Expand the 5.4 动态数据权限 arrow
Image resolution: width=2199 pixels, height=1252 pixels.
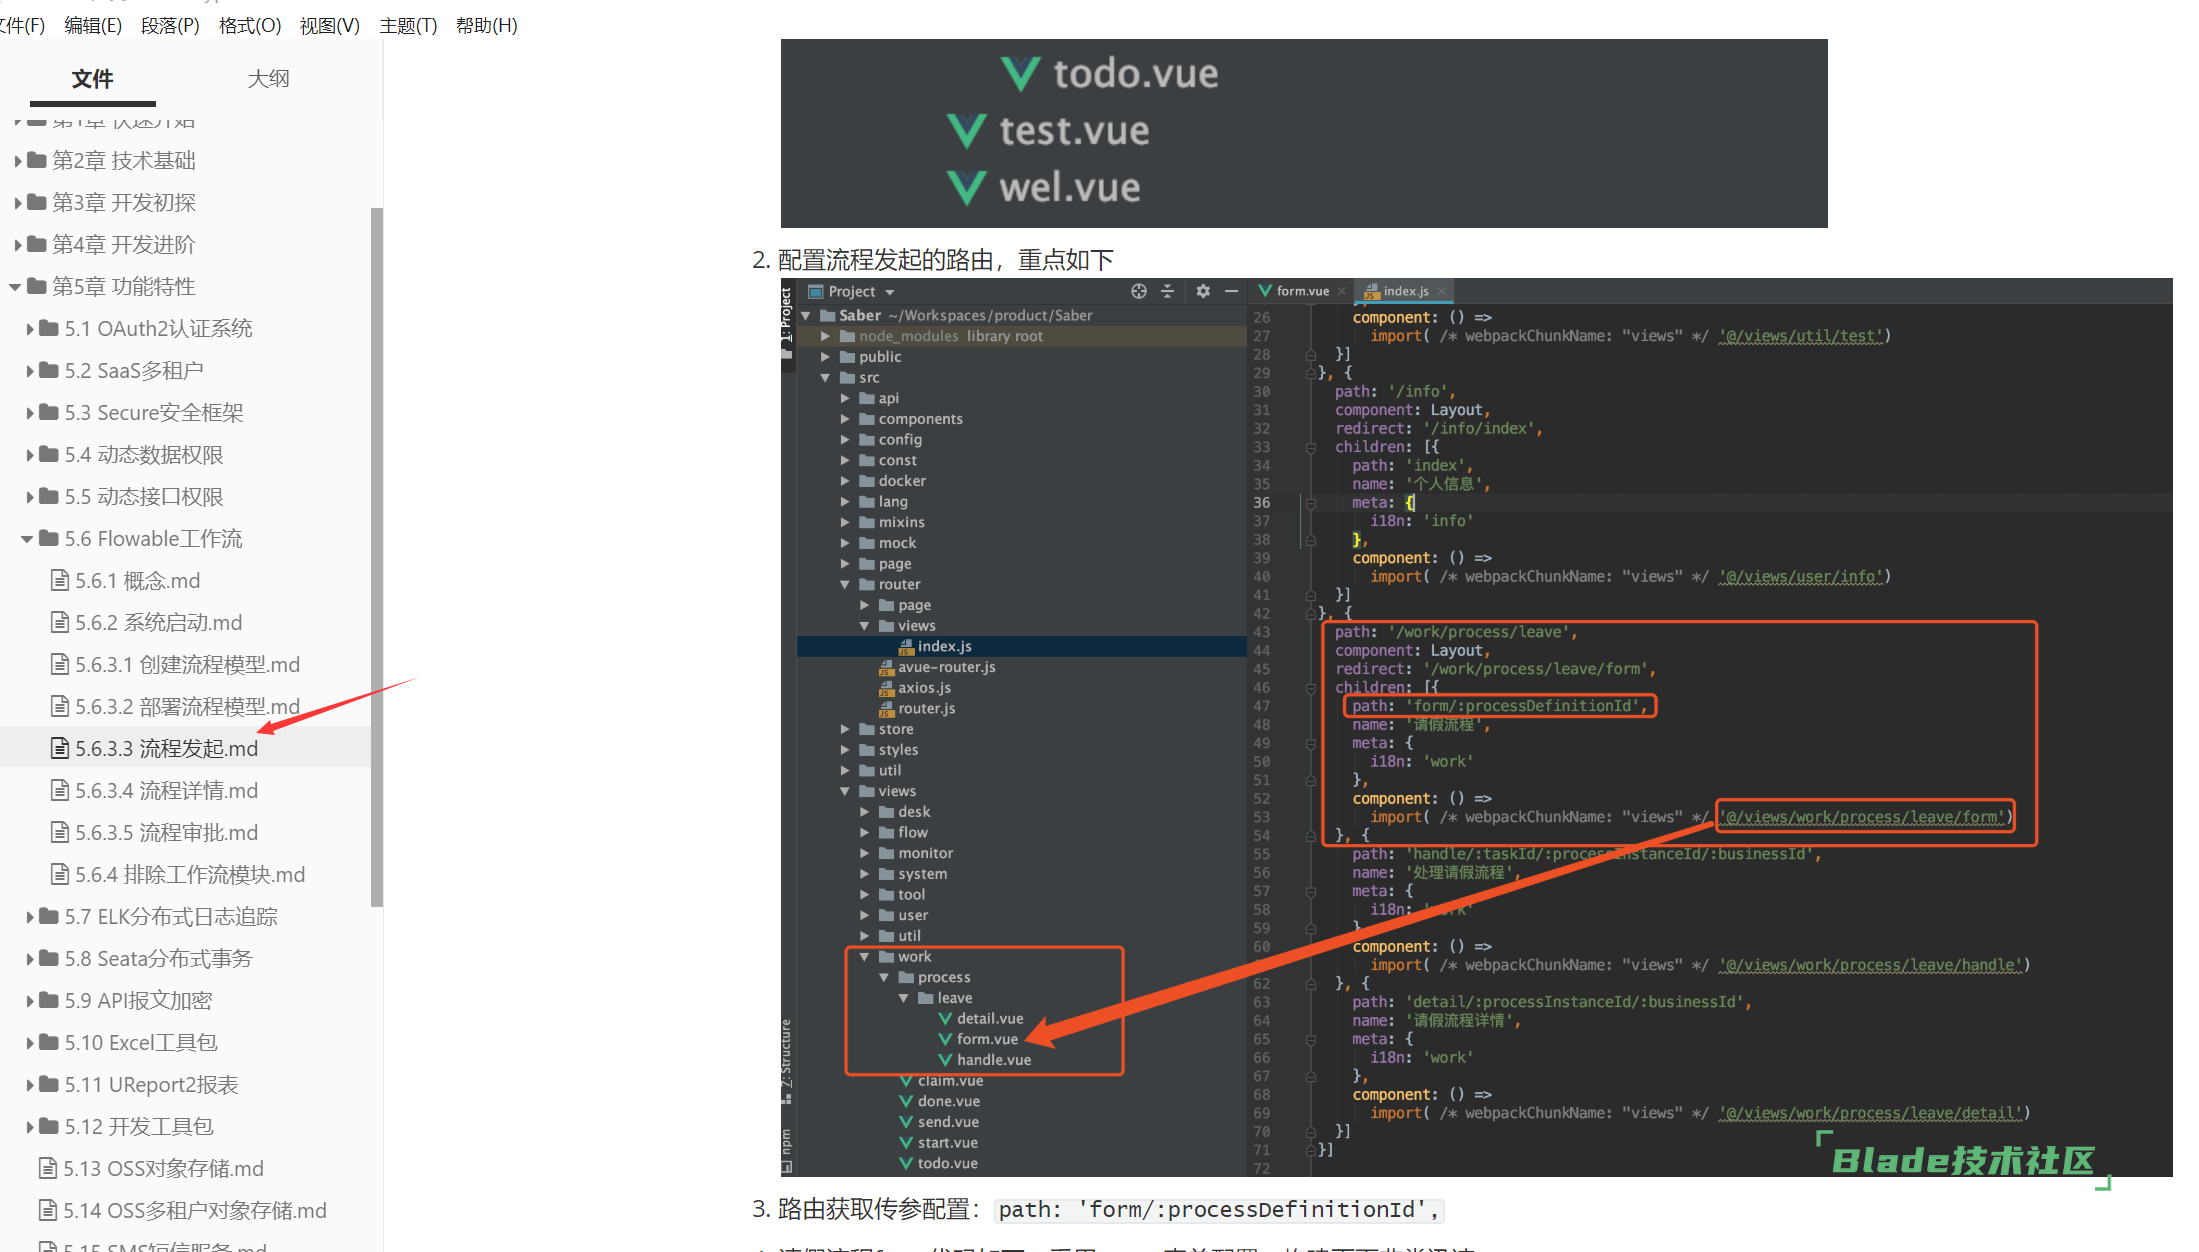30,454
